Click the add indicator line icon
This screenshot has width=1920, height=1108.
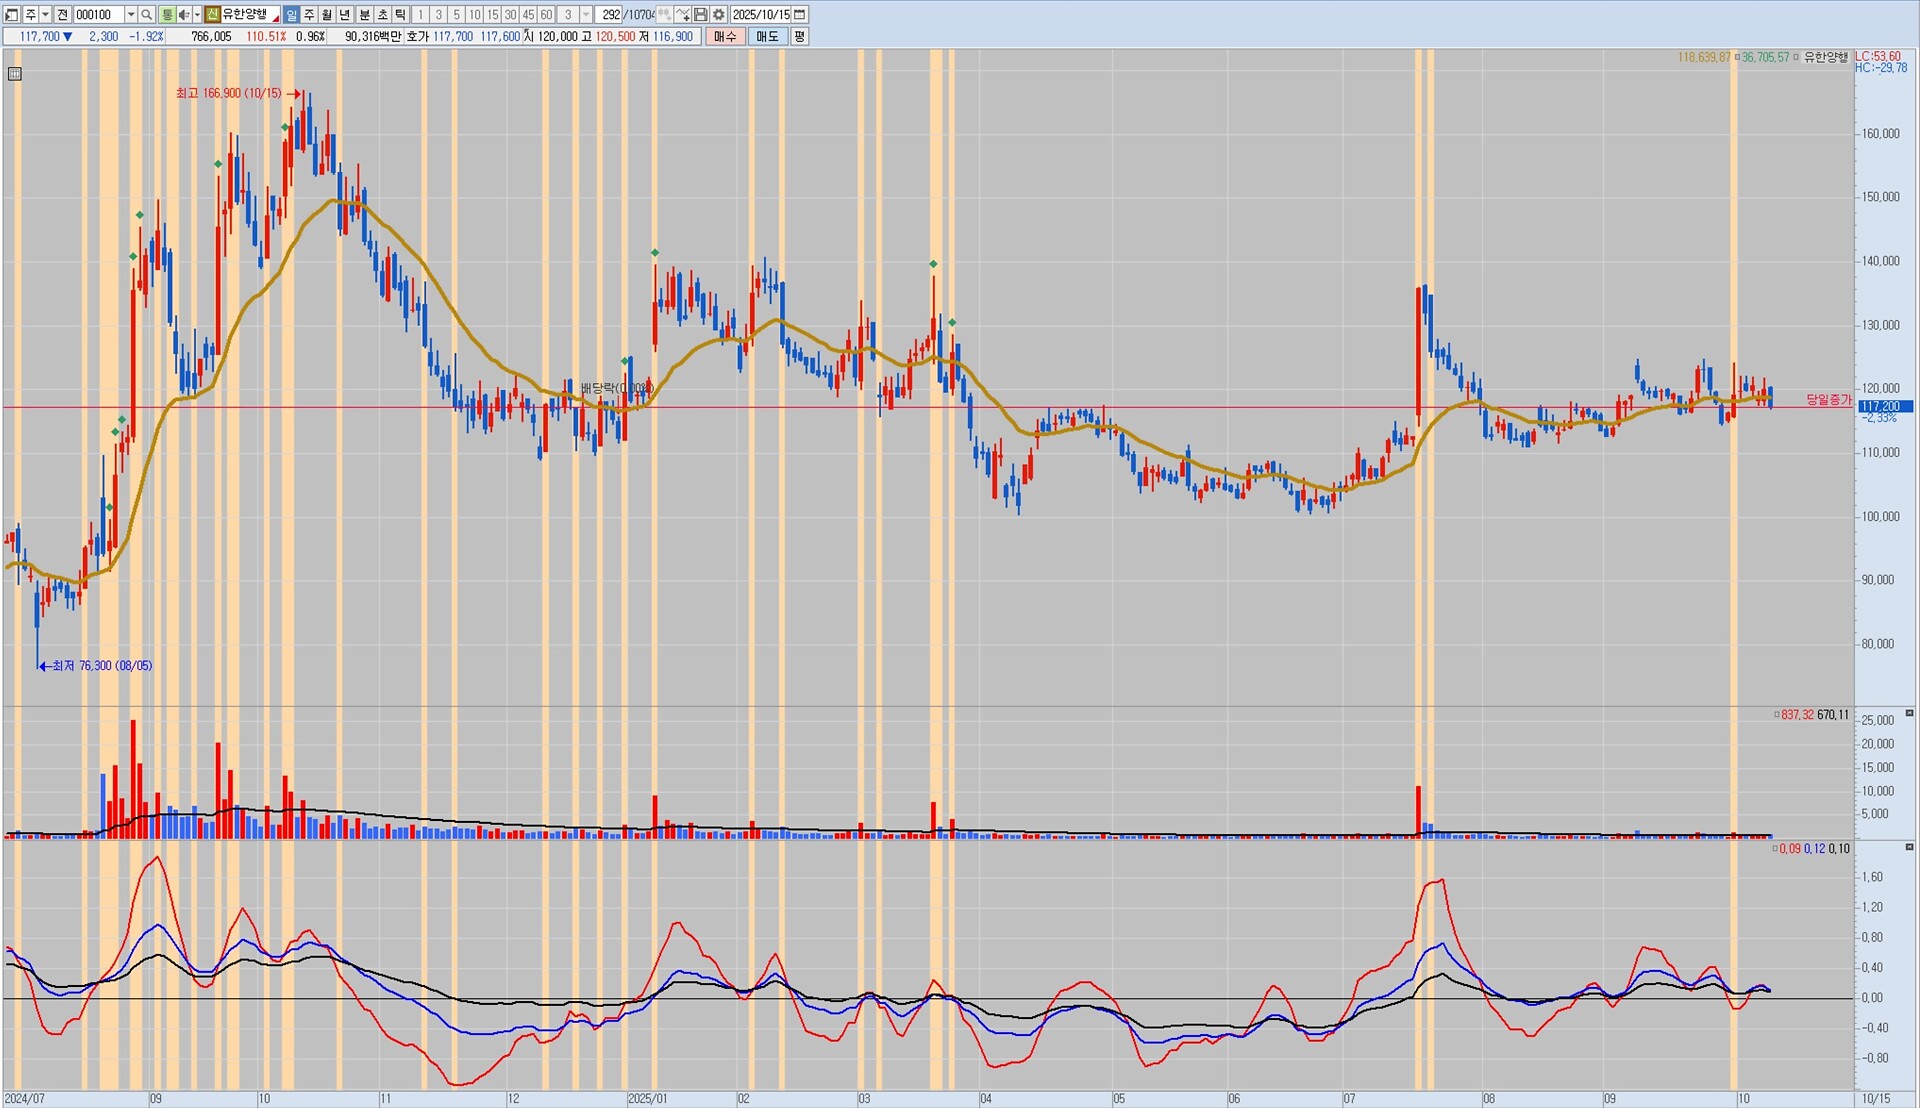point(682,14)
